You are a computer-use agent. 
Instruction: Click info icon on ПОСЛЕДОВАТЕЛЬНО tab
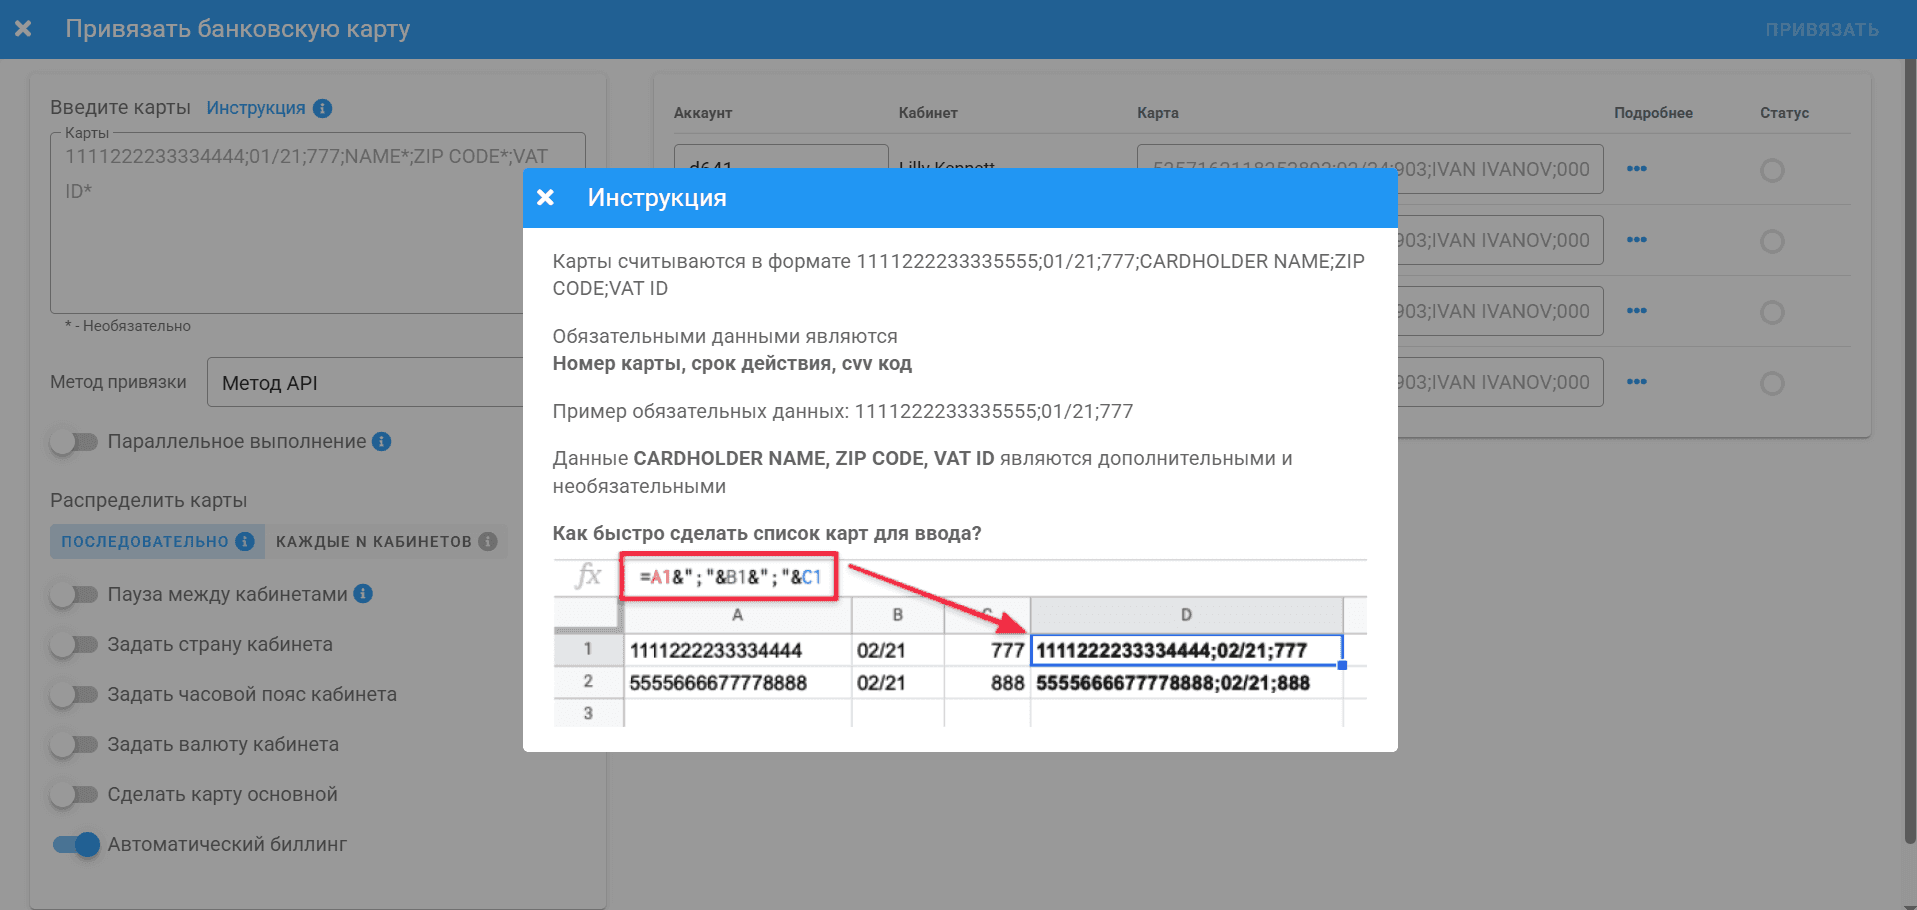tap(244, 541)
